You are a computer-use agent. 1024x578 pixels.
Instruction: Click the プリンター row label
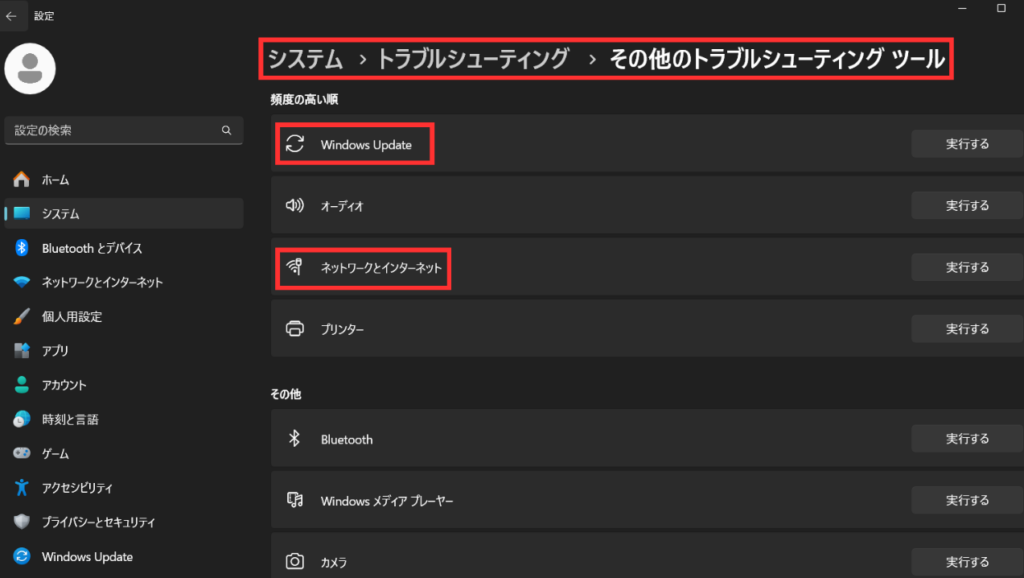point(342,329)
